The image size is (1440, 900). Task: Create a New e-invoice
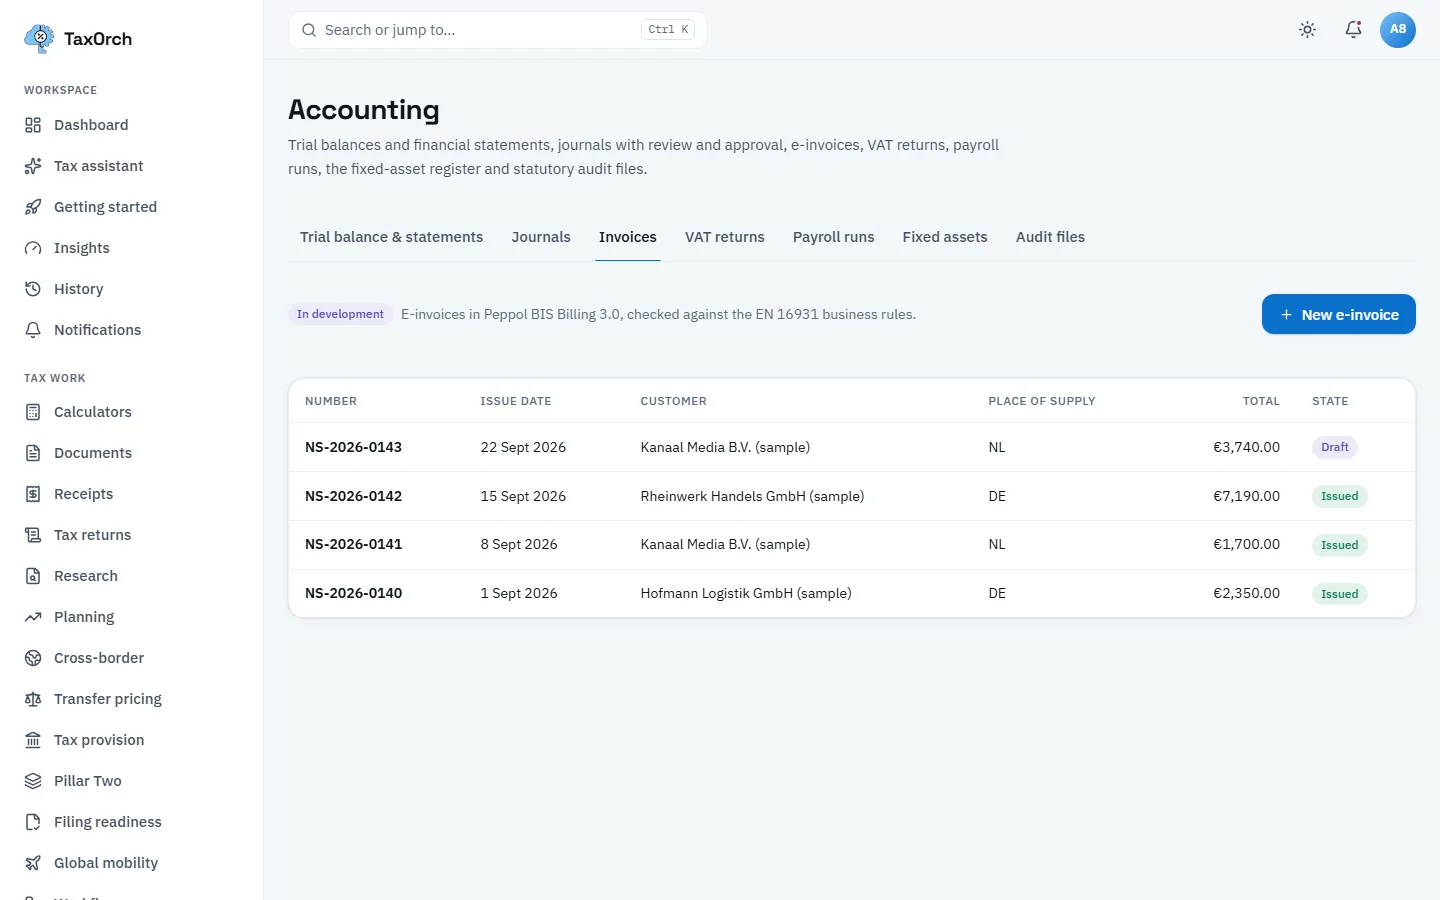click(x=1339, y=314)
